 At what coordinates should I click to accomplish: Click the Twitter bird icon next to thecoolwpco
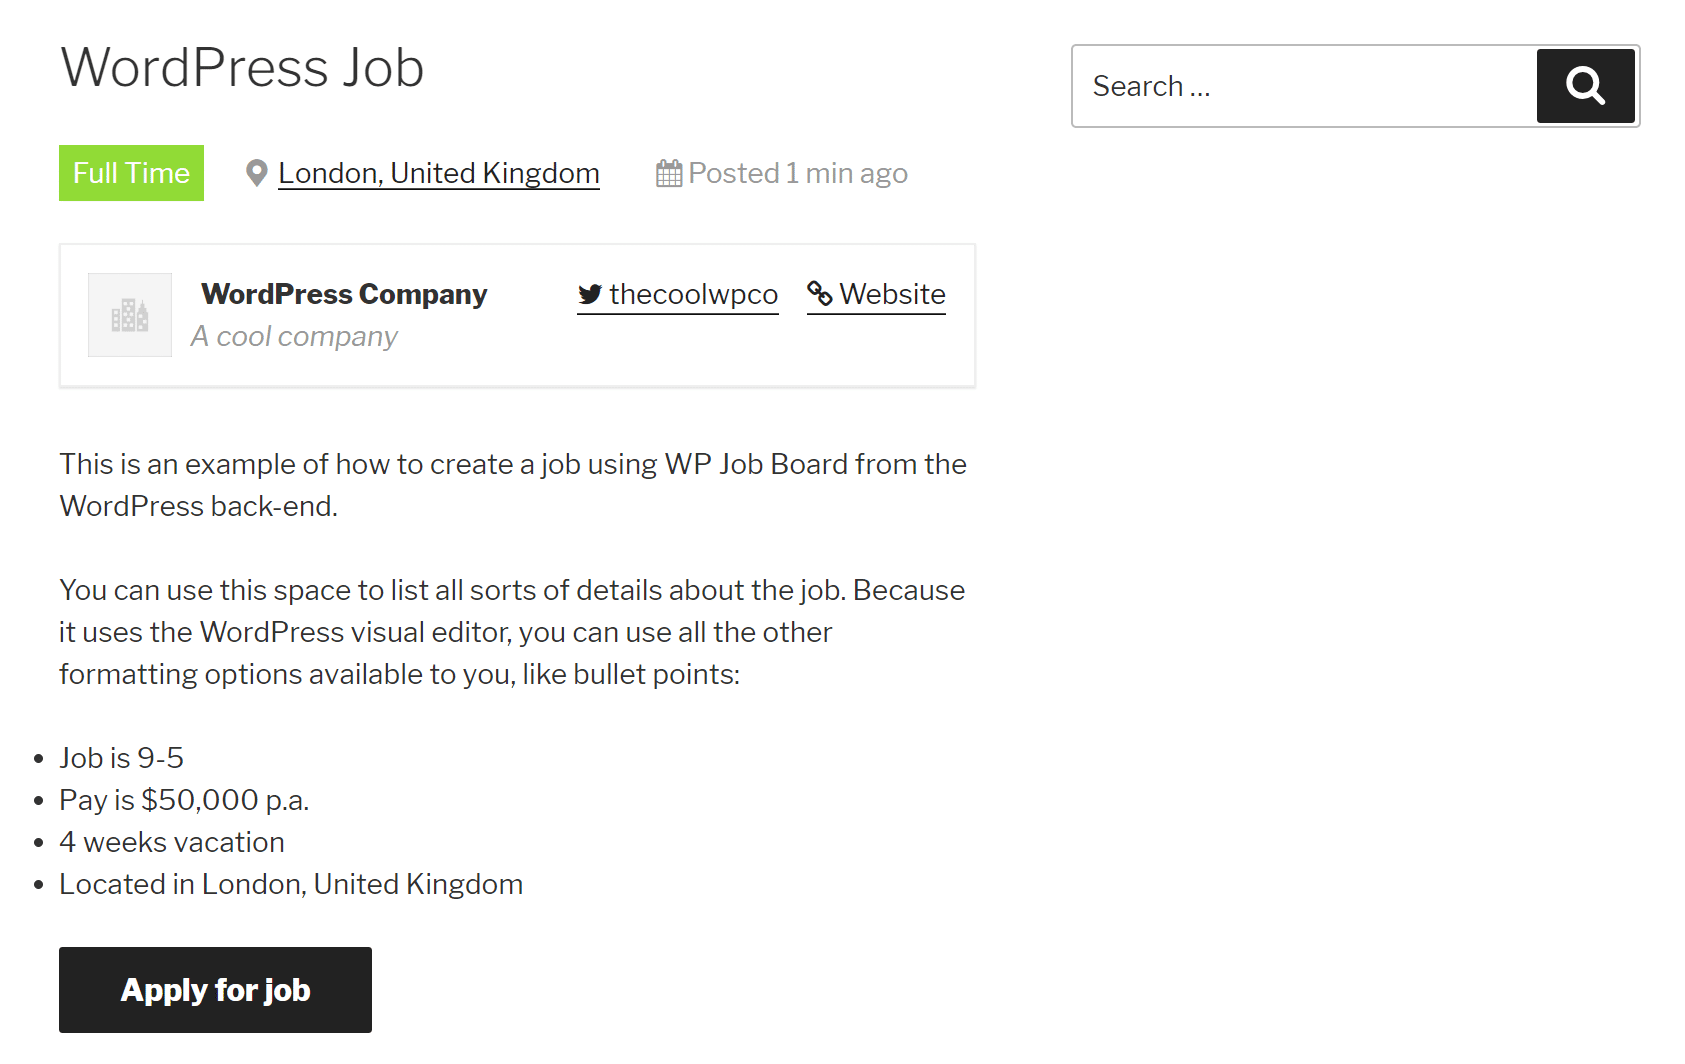coord(590,294)
